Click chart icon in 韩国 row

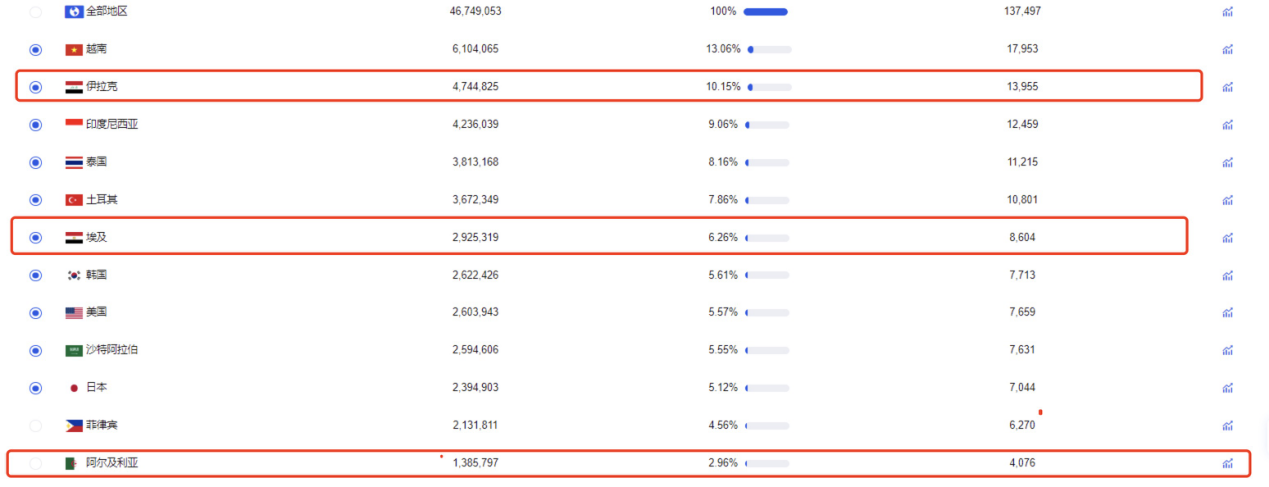point(1227,275)
